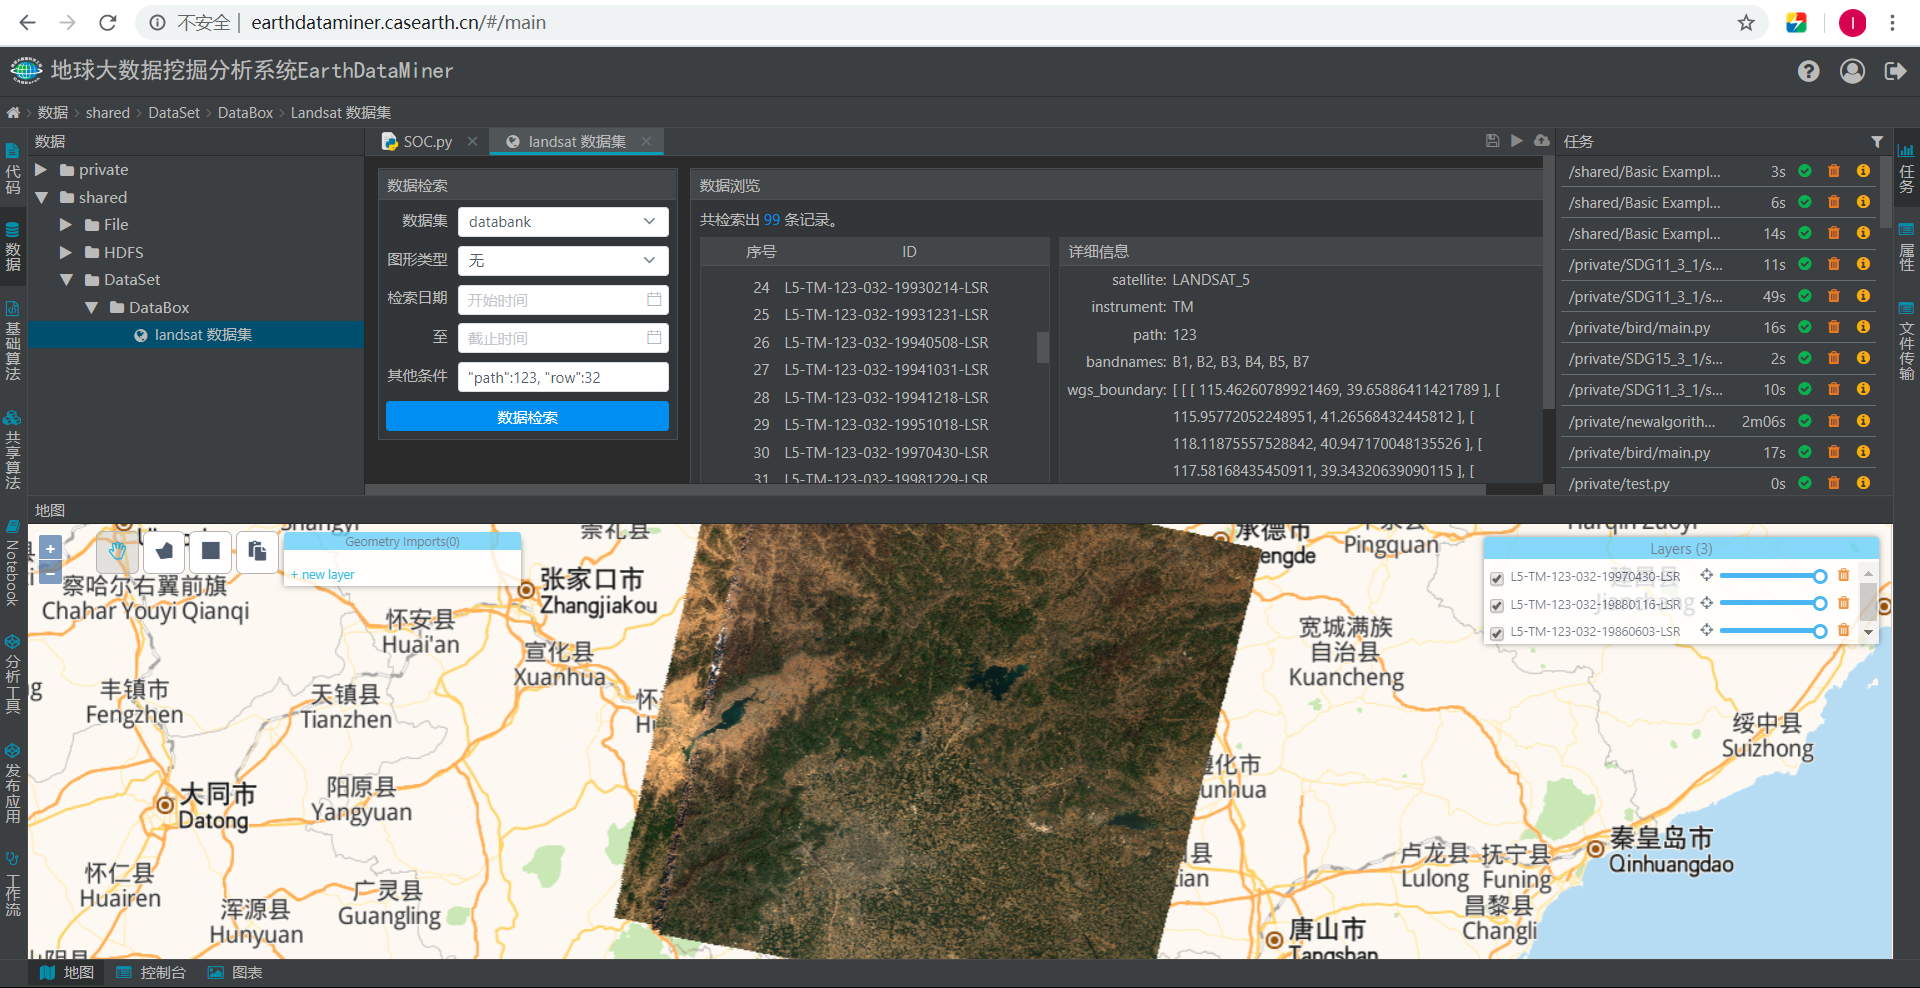Open start date calendar picker
Viewport: 1920px width, 988px height.
654,300
